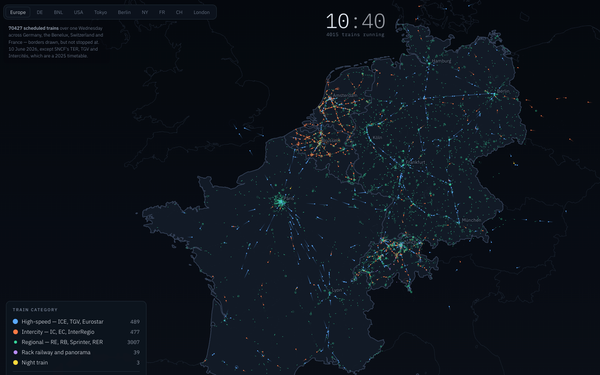Switch to the London tab
600x375 pixels.
[x=202, y=12]
